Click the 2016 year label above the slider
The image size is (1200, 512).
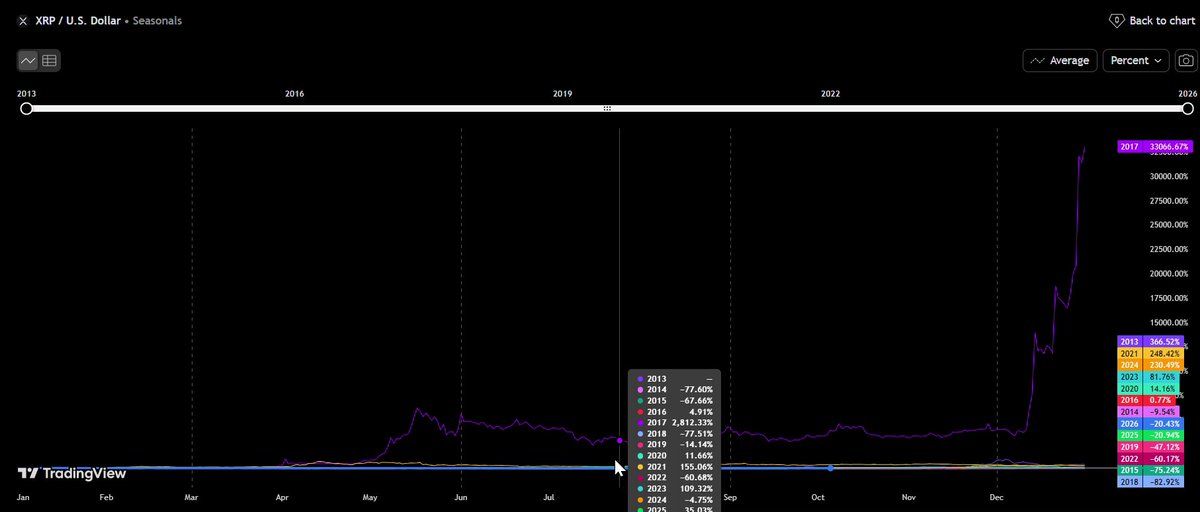pos(294,94)
